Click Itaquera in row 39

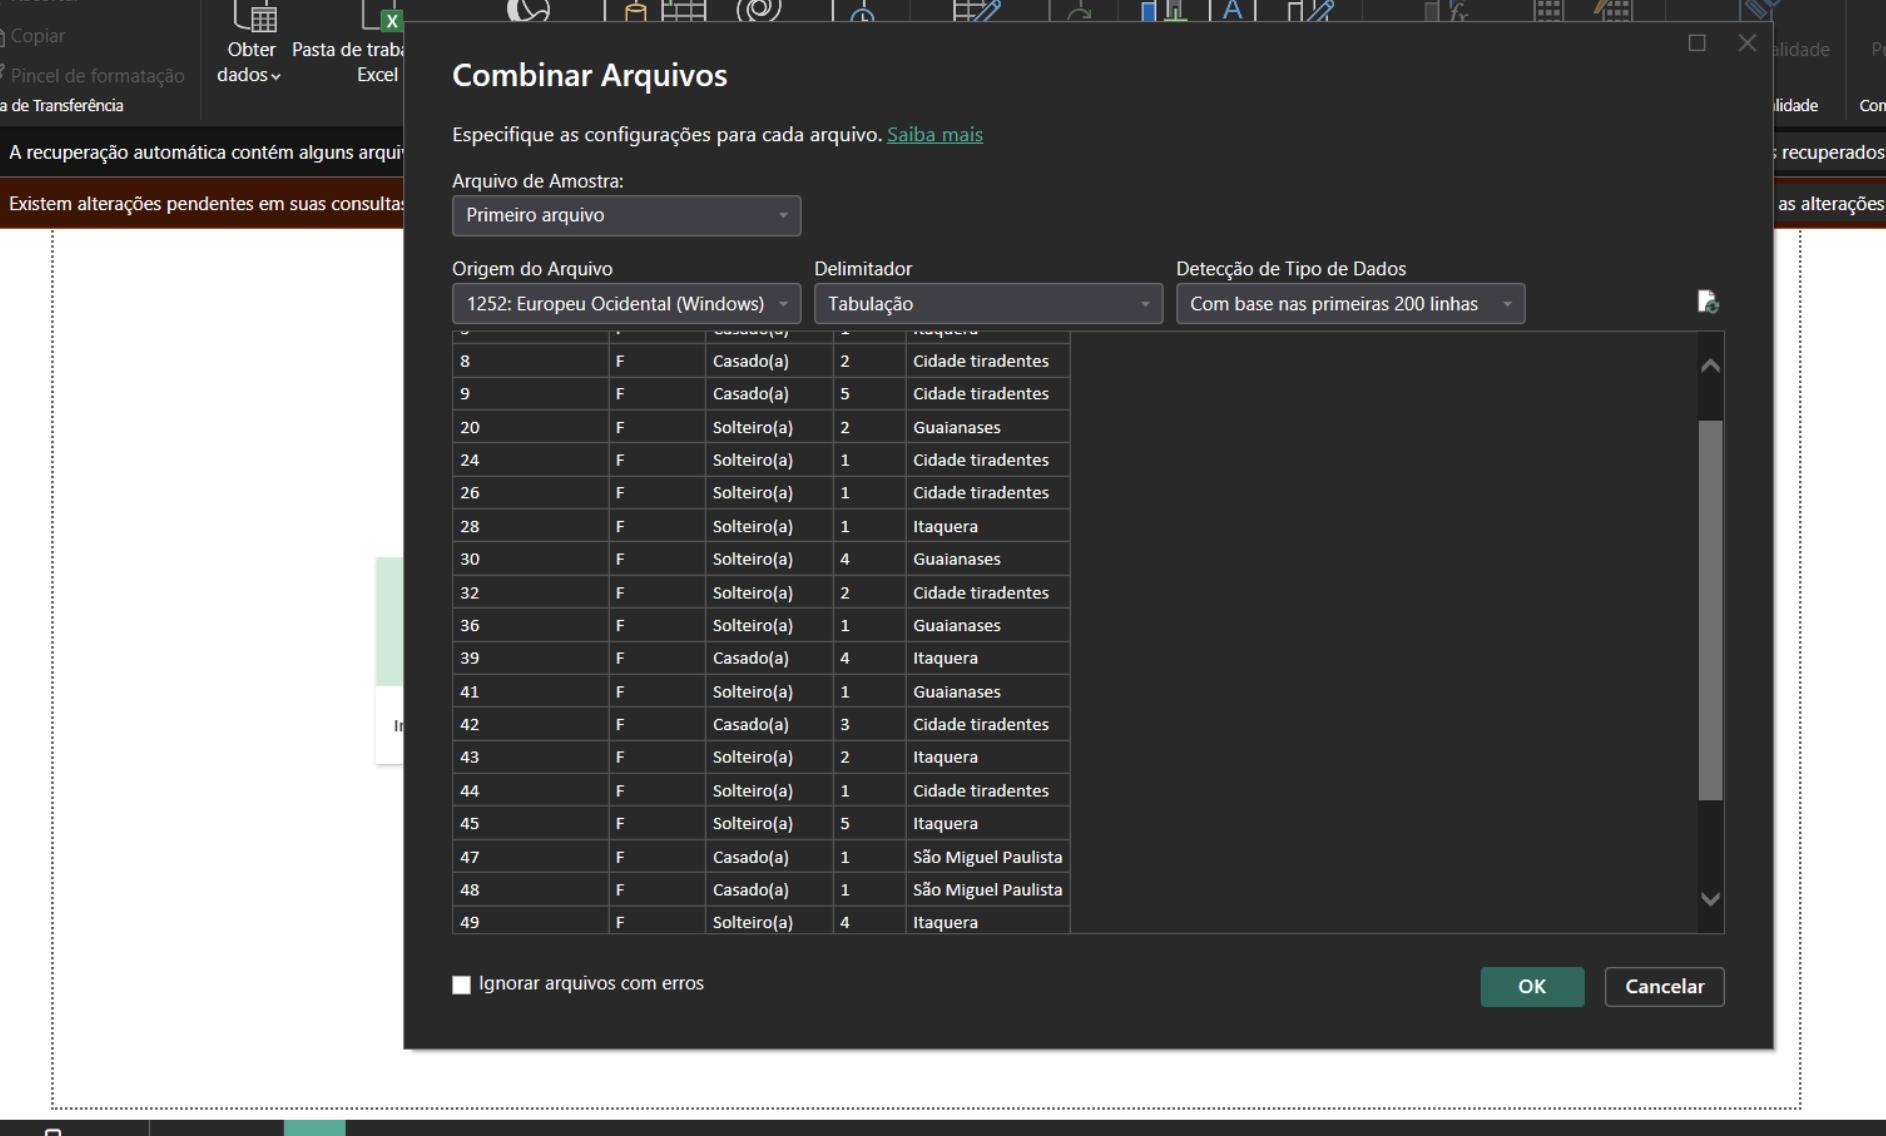tap(987, 658)
